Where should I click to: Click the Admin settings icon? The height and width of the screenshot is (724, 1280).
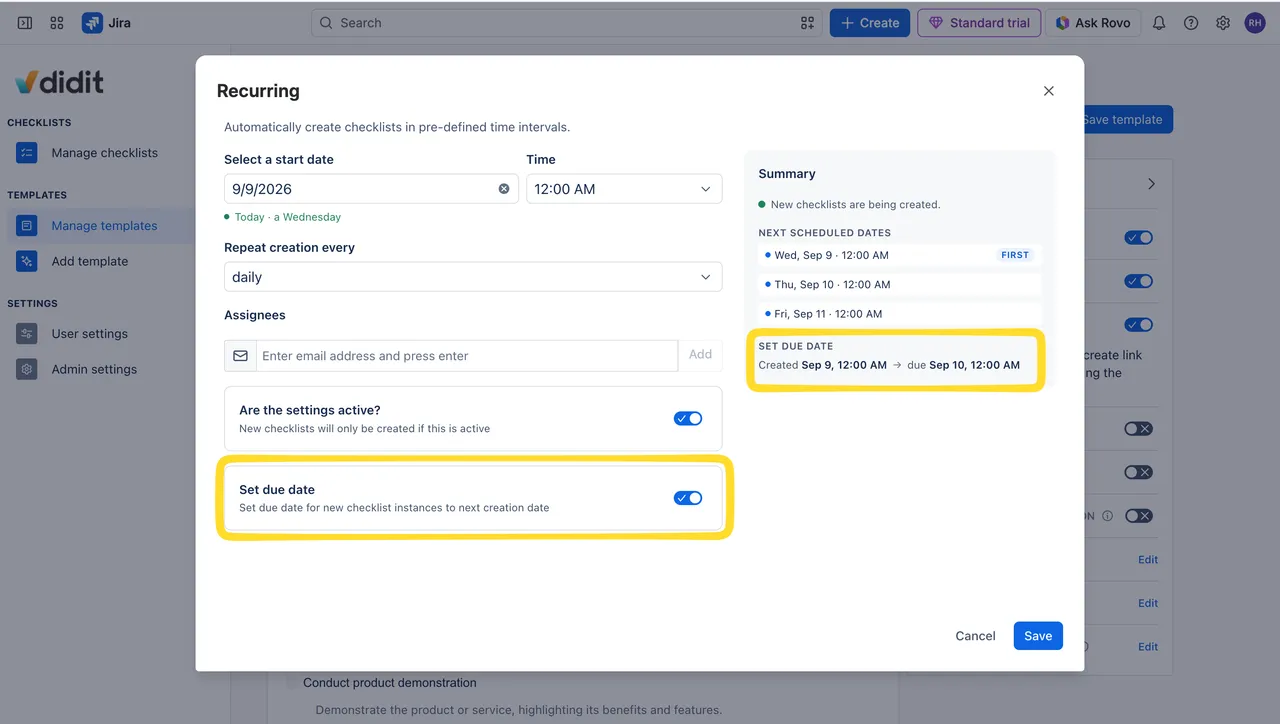[27, 369]
